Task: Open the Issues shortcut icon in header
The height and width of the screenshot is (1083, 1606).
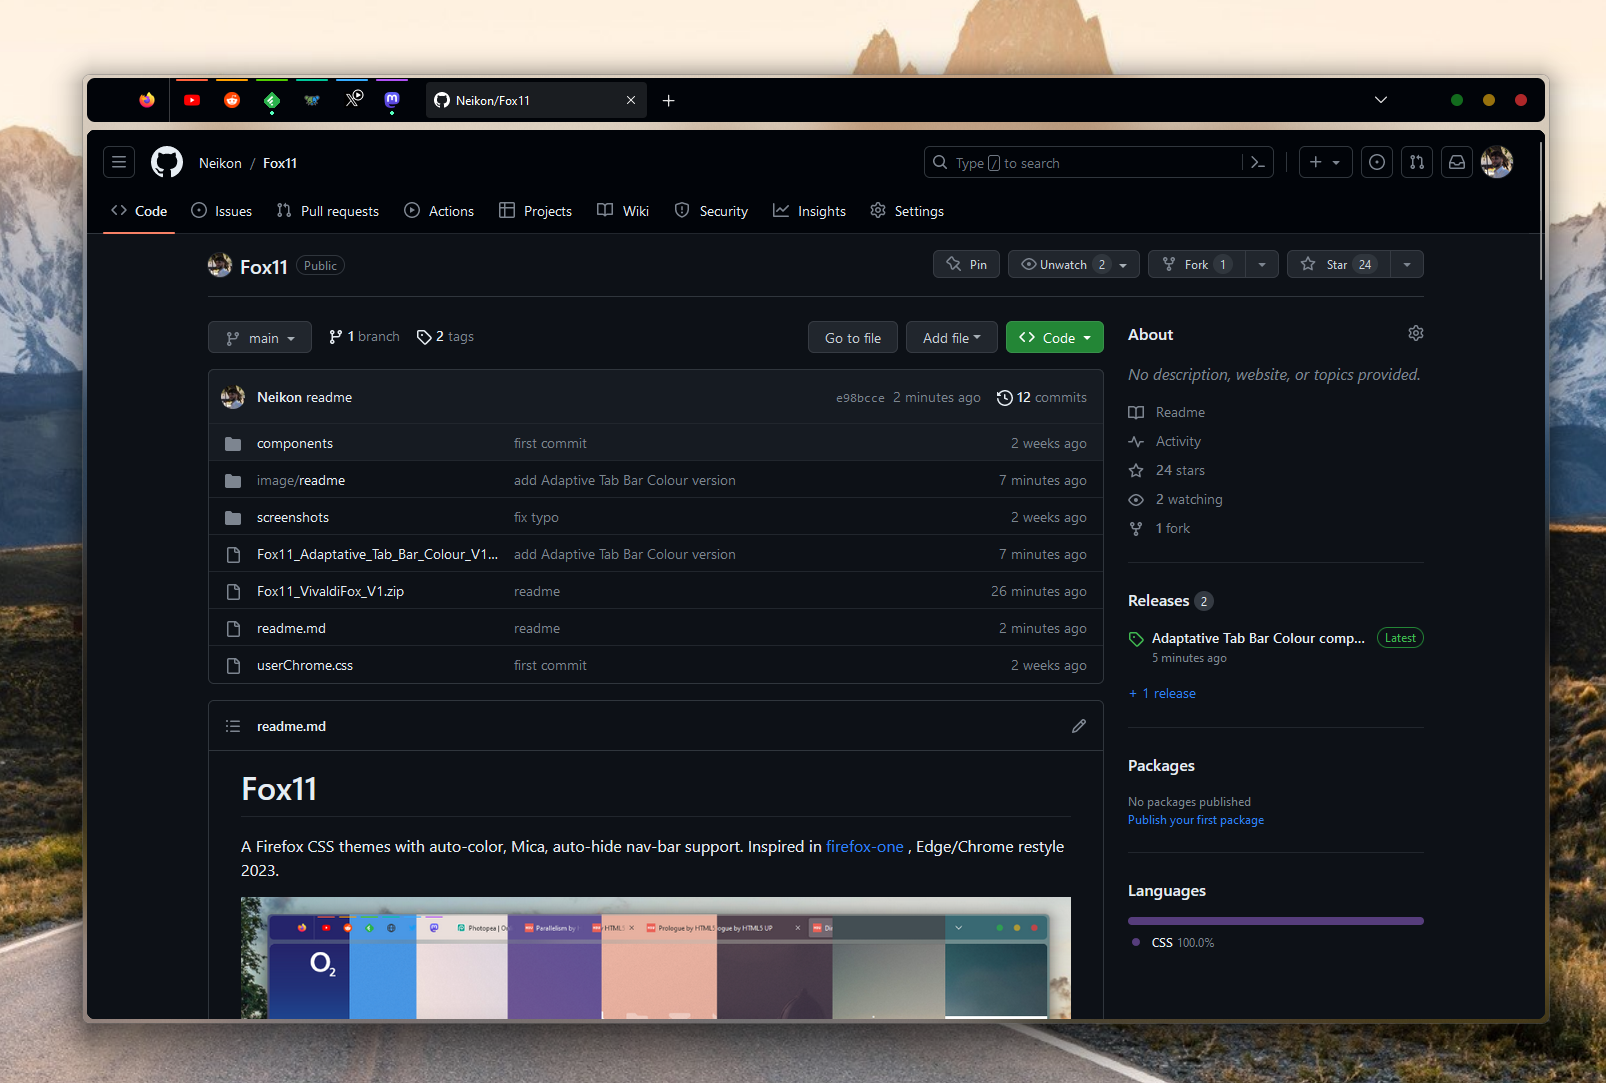Action: point(1377,162)
